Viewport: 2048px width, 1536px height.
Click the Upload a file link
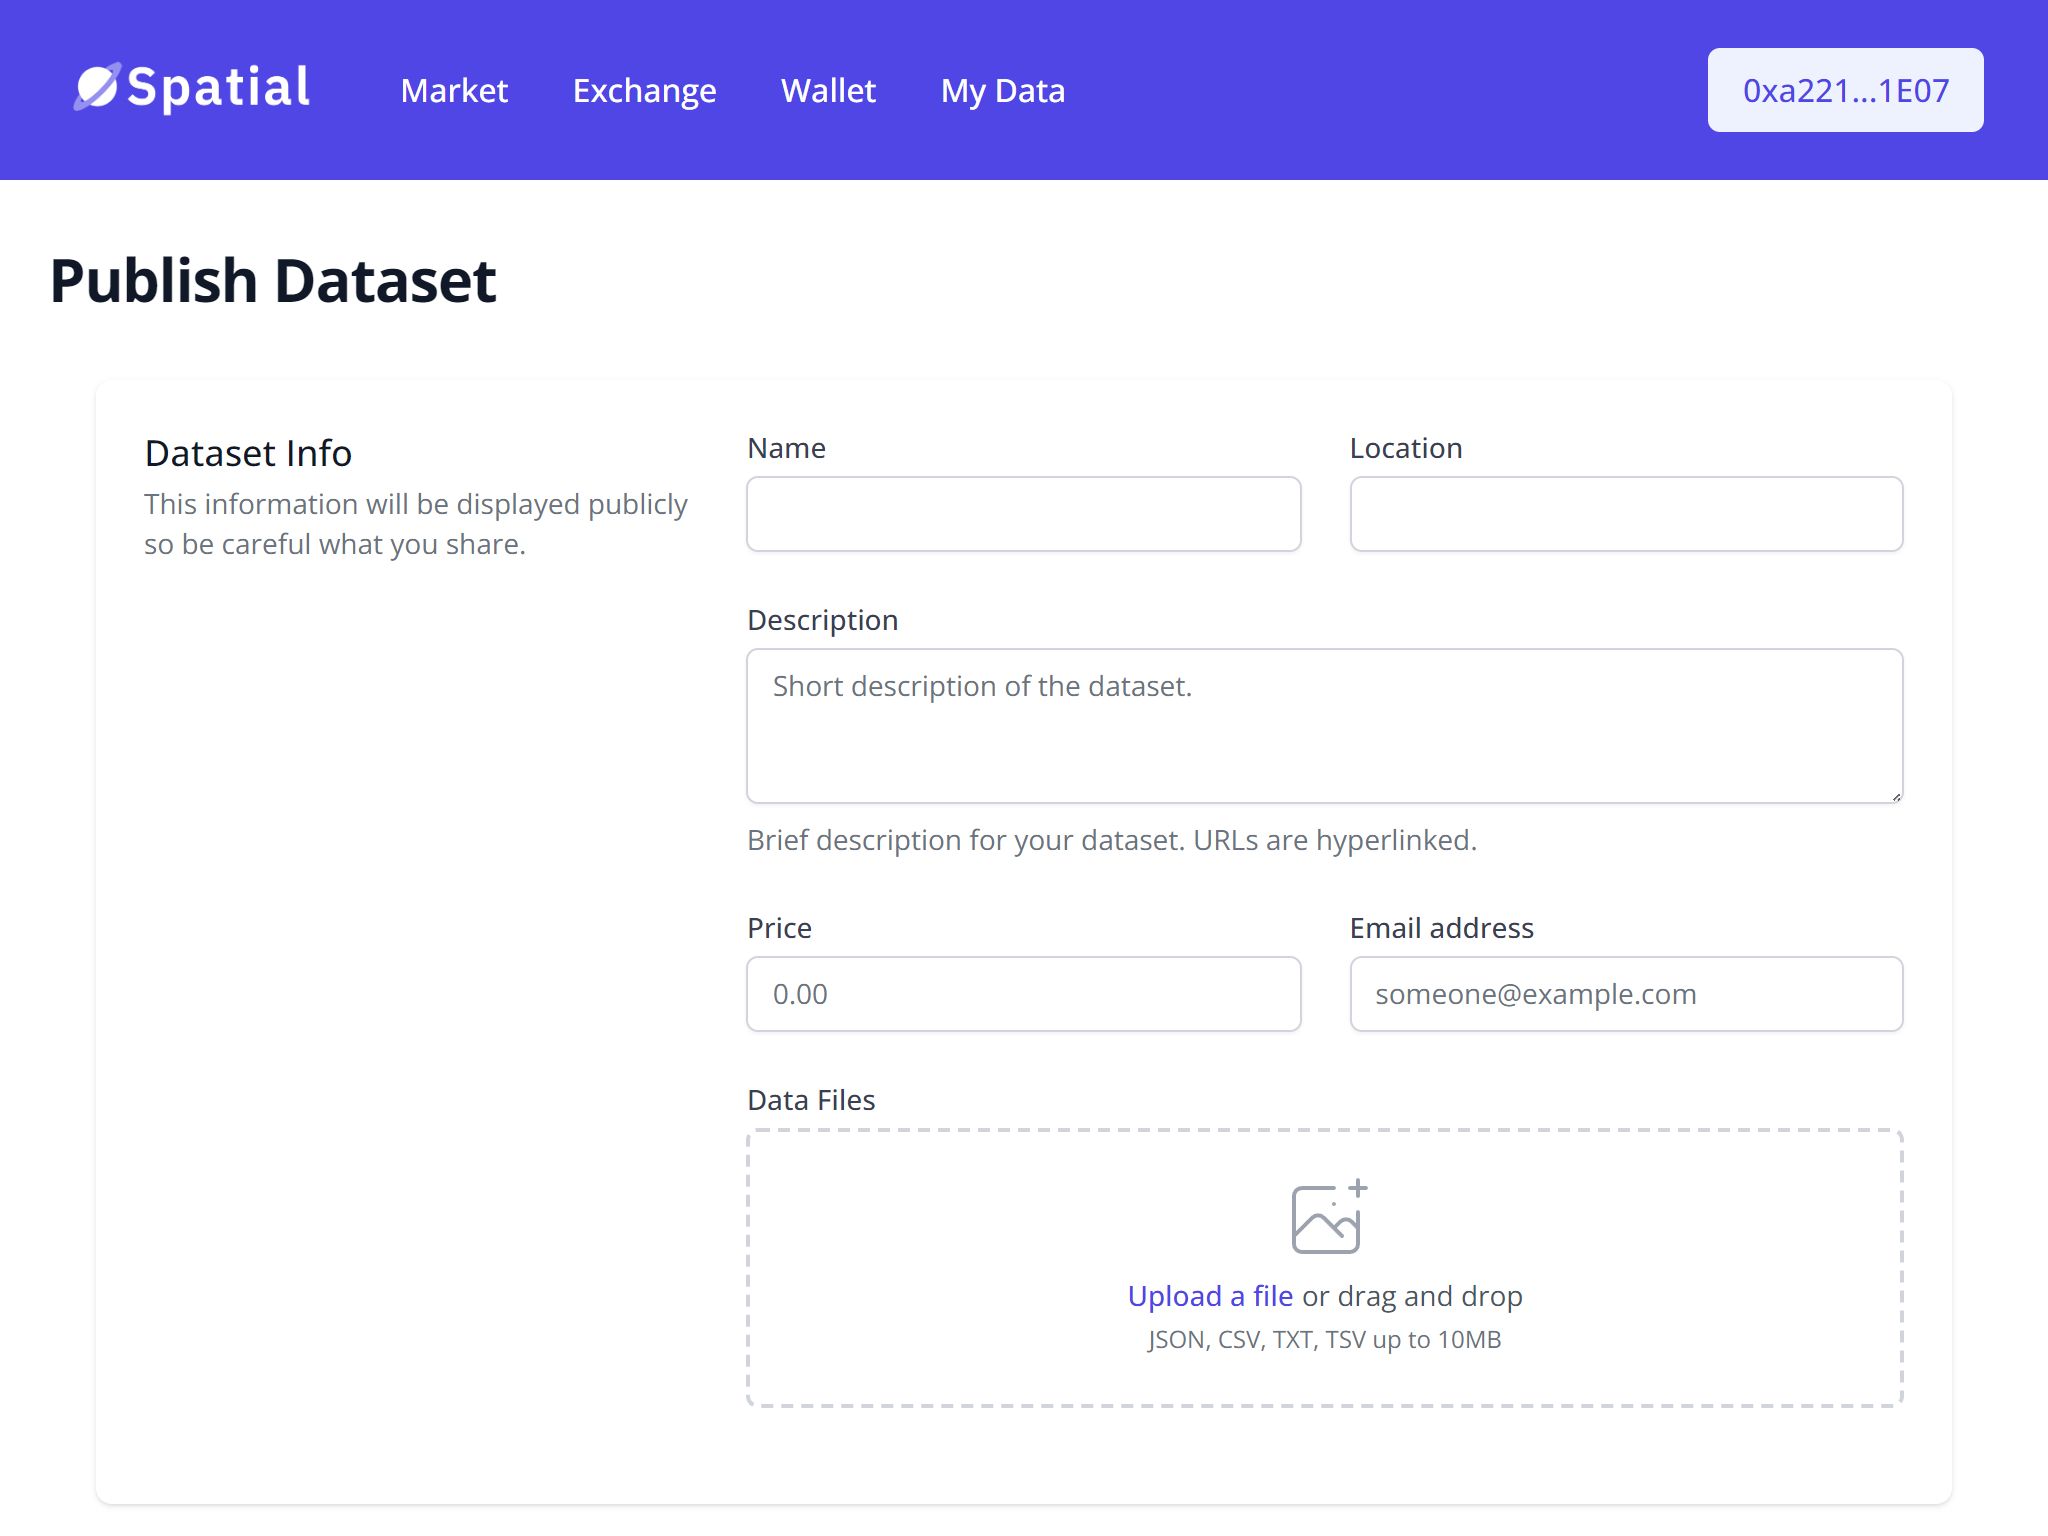[x=1210, y=1295]
